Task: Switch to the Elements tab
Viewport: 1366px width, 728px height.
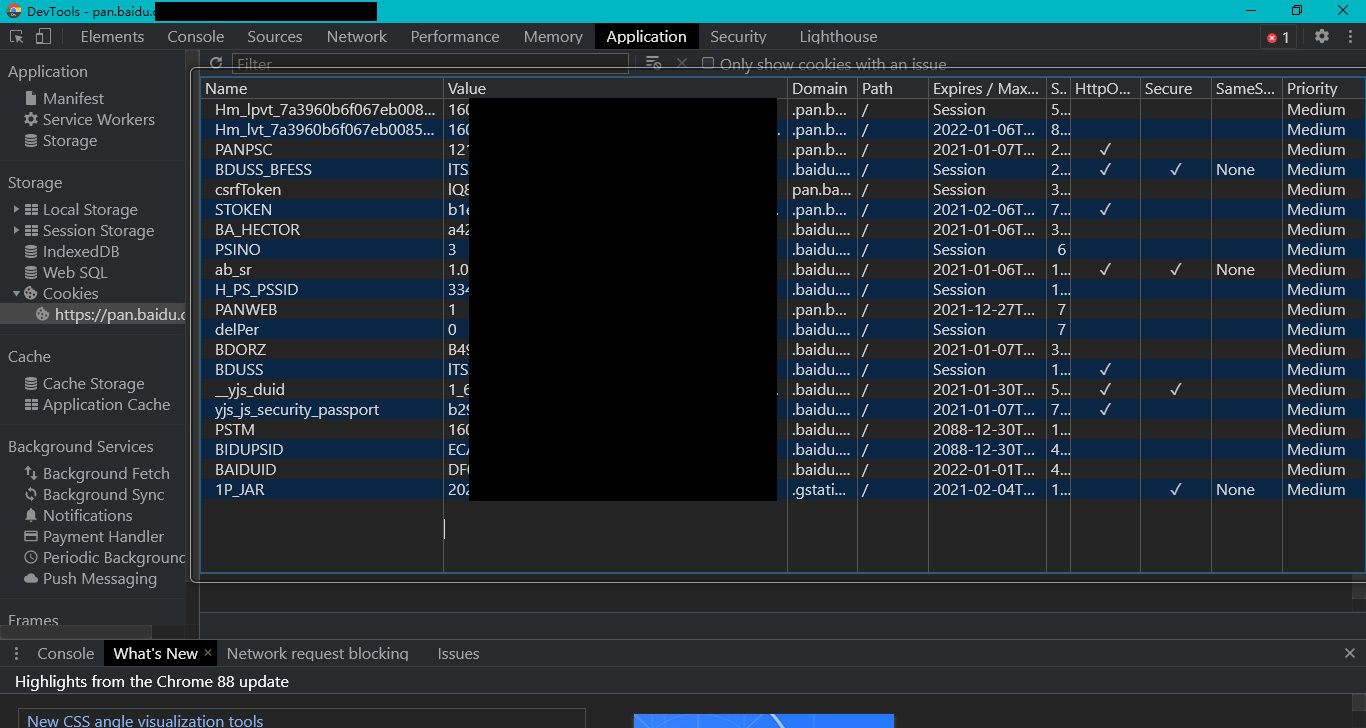Action: point(112,36)
